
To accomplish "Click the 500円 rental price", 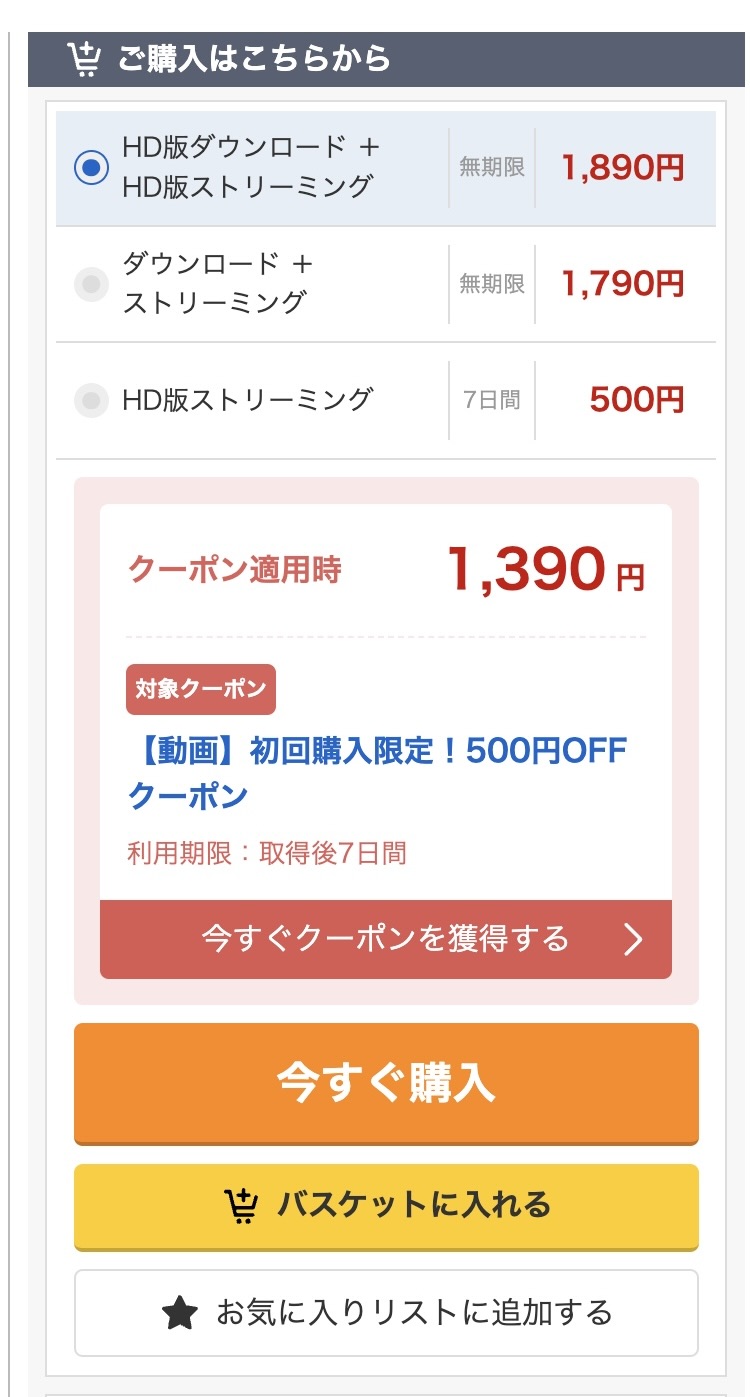I will tap(637, 400).
